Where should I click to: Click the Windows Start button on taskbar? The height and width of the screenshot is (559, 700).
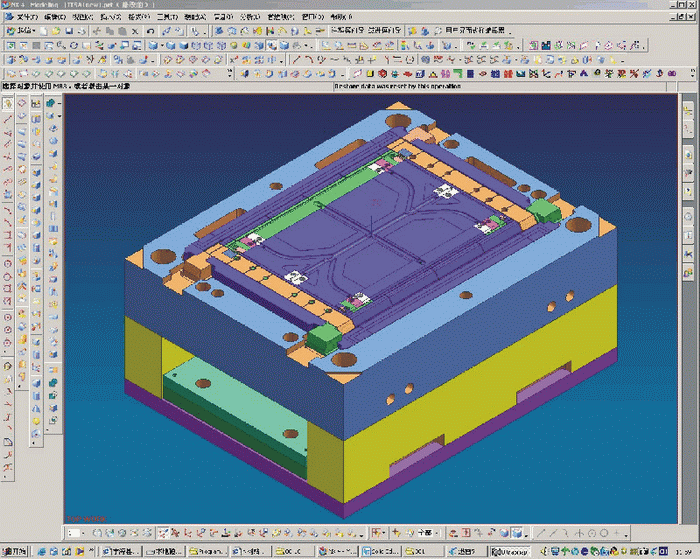15,551
